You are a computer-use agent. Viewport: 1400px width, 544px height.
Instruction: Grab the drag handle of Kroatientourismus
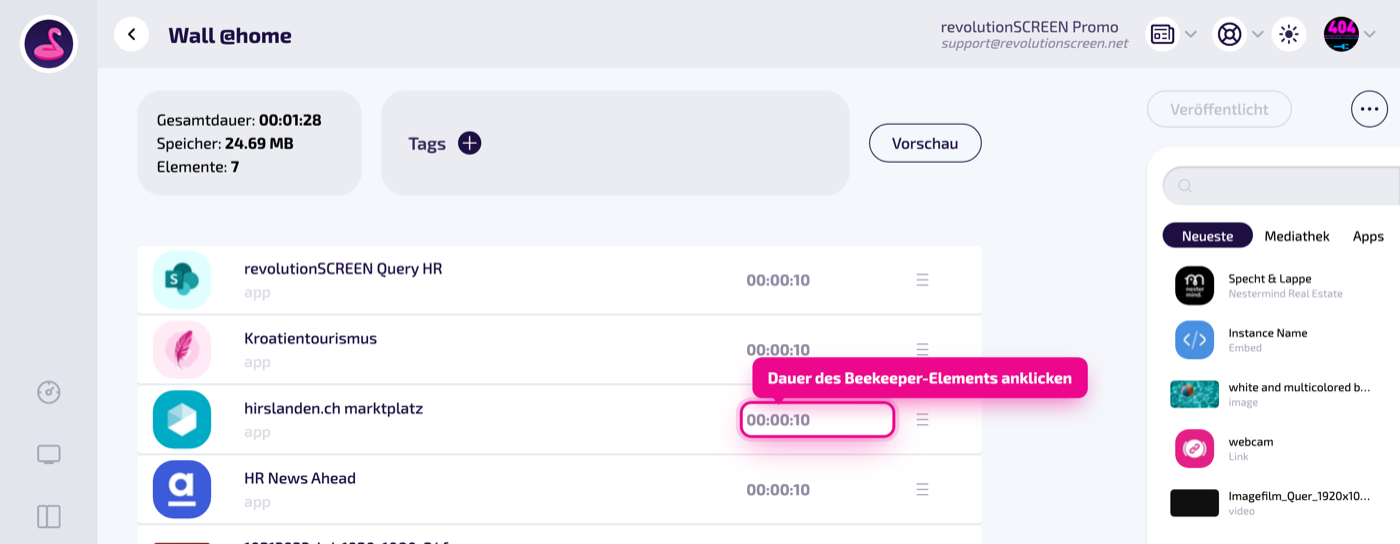923,349
